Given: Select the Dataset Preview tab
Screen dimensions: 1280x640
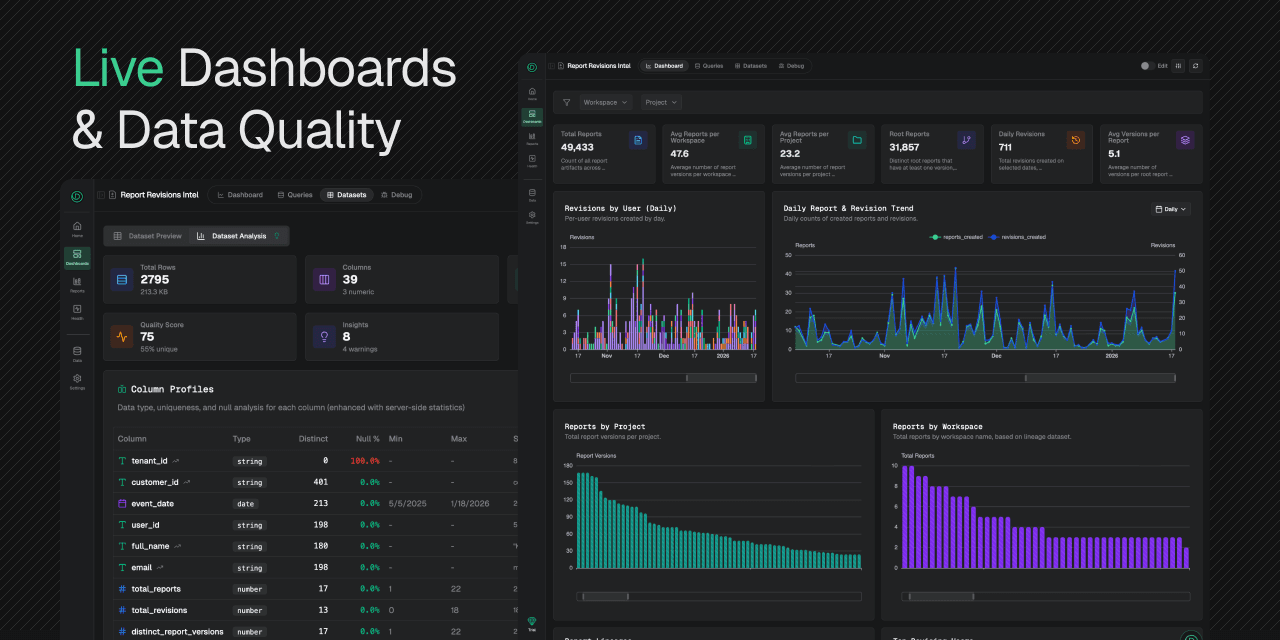Looking at the screenshot, I should pyautogui.click(x=147, y=236).
